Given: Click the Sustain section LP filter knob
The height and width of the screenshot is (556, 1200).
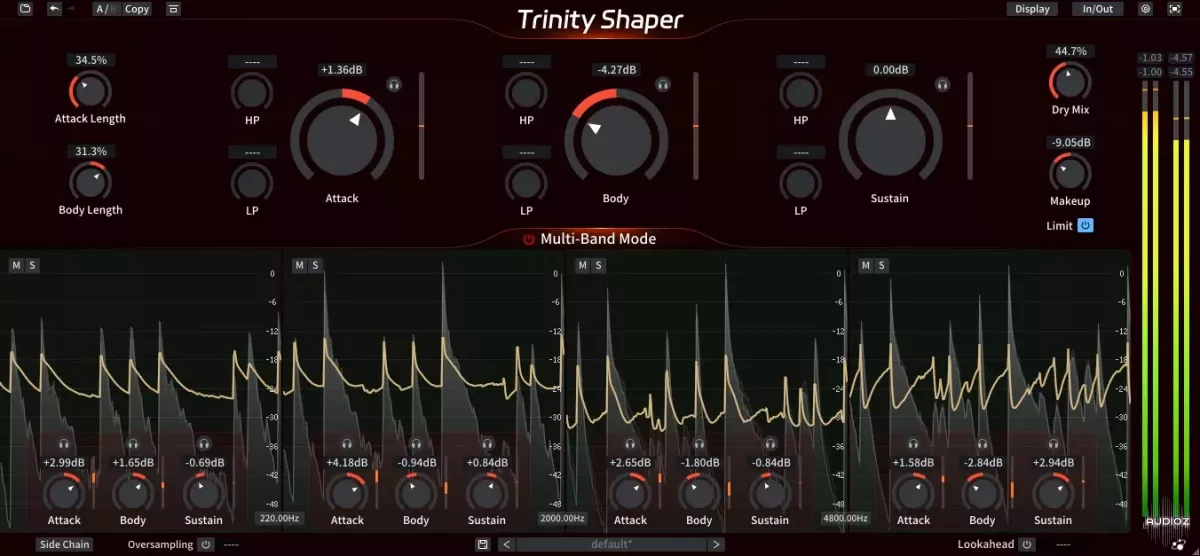Looking at the screenshot, I should click(x=800, y=182).
